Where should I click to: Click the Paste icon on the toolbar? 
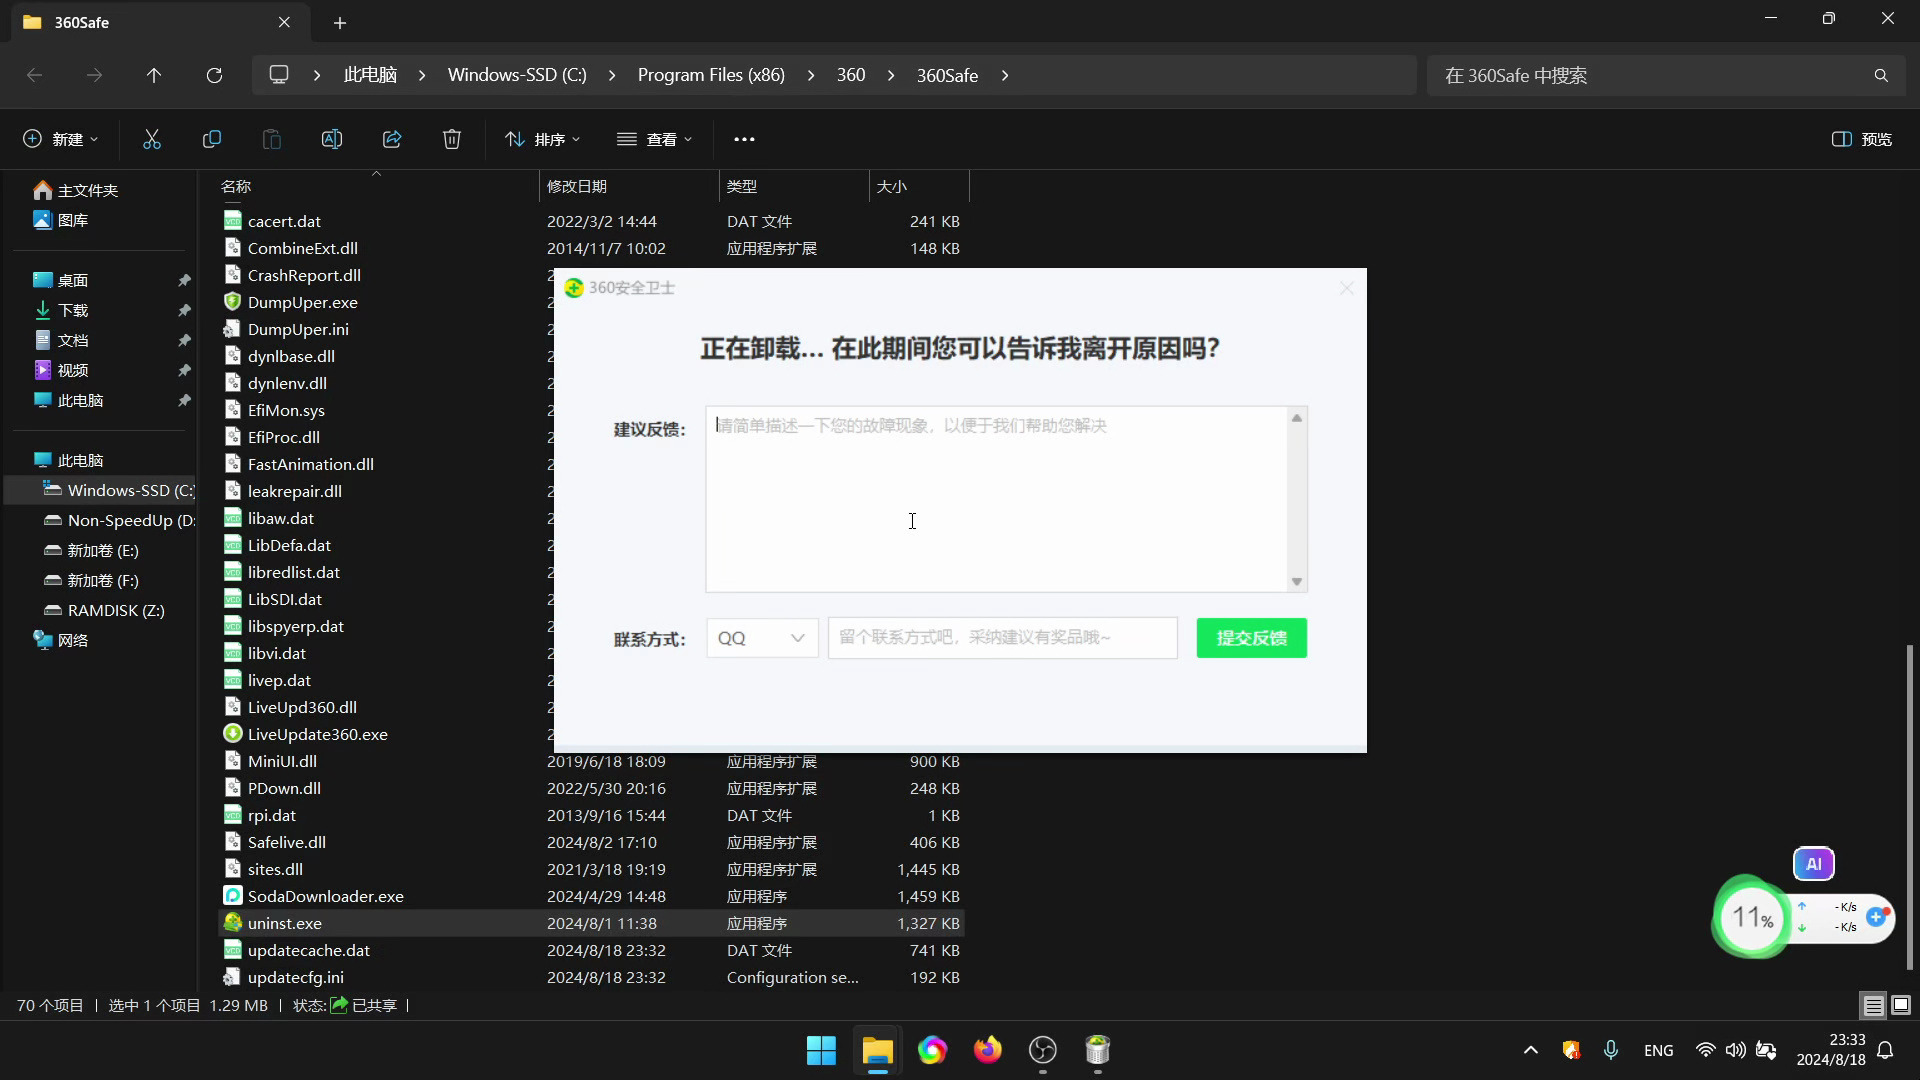(271, 139)
